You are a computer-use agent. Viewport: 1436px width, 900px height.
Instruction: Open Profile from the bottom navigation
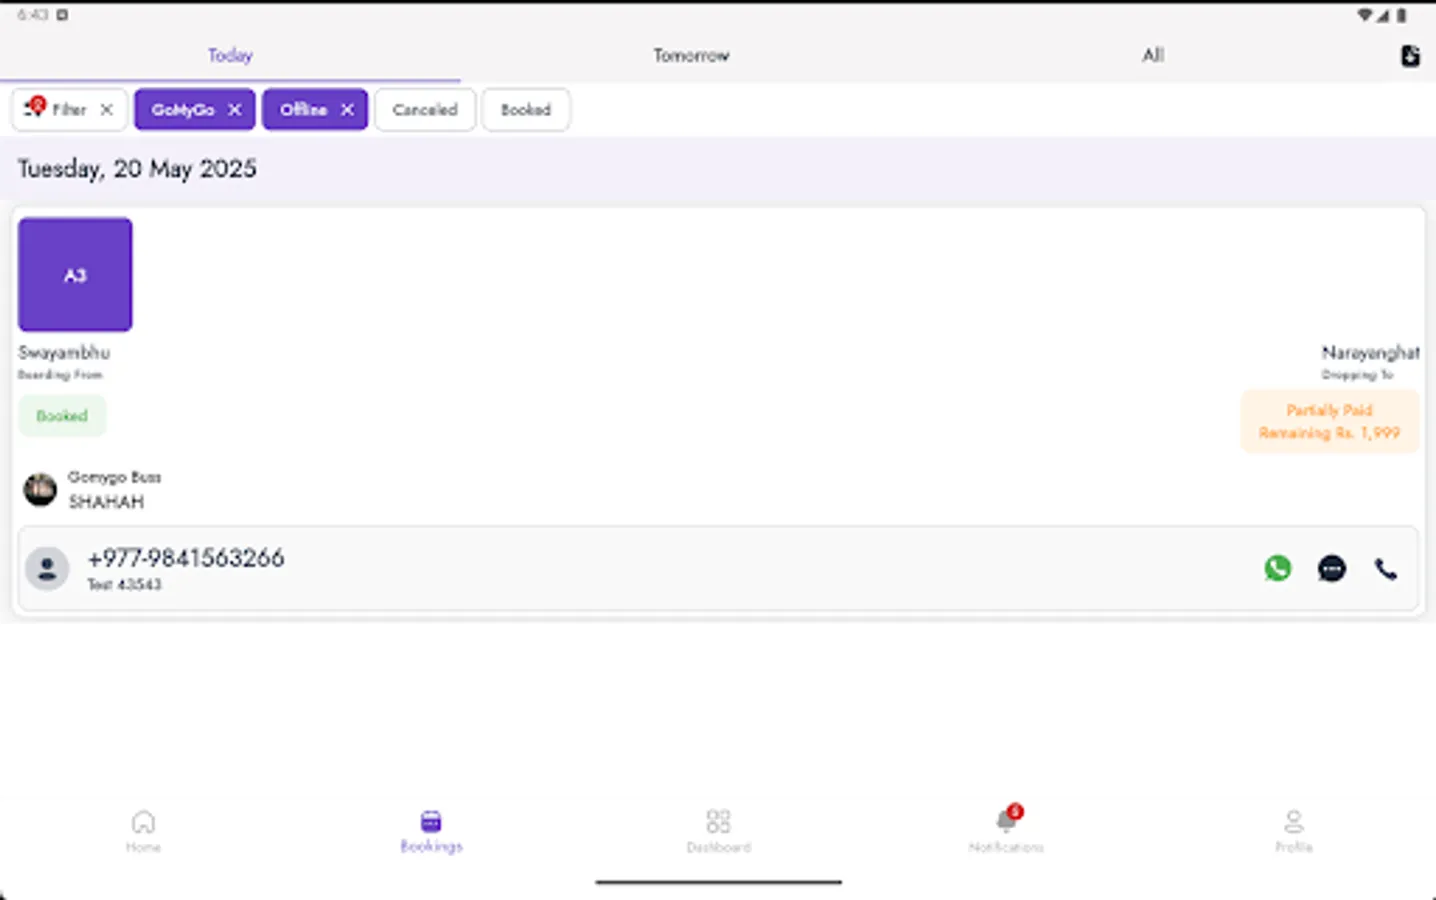(1293, 822)
